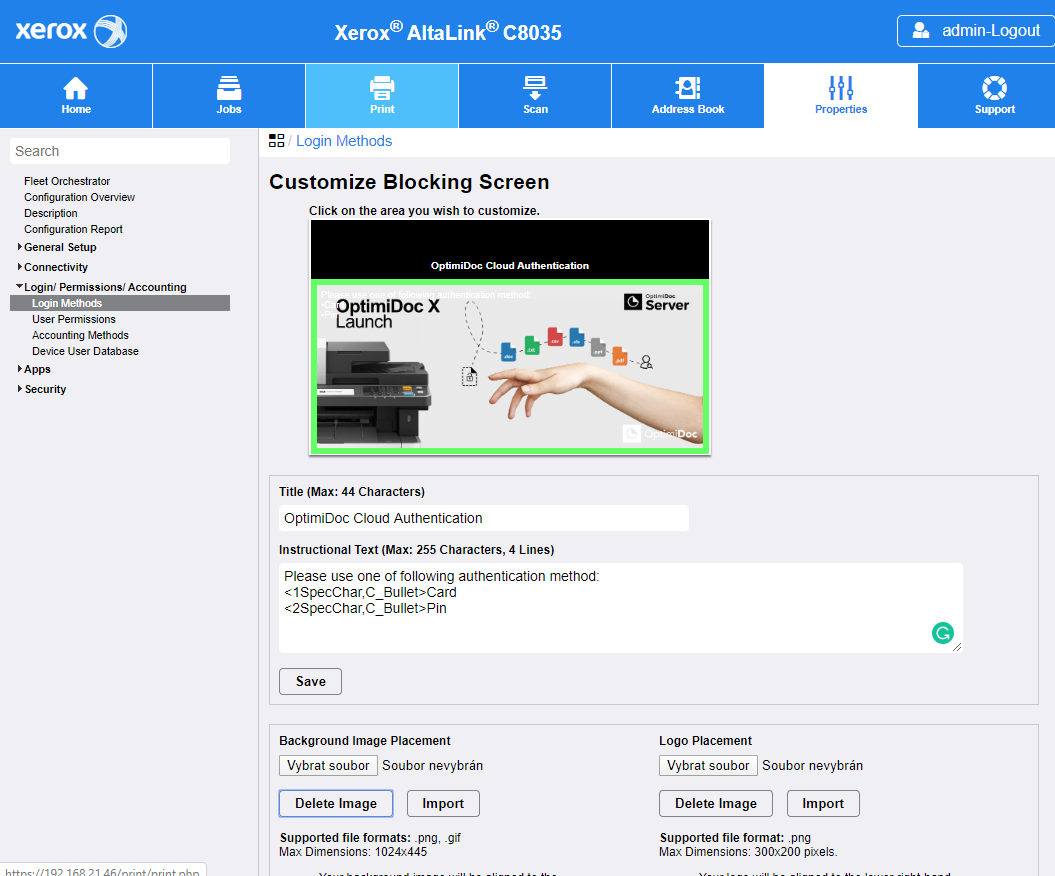Click the Connectivity label
1055x876 pixels.
pyautogui.click(x=56, y=267)
